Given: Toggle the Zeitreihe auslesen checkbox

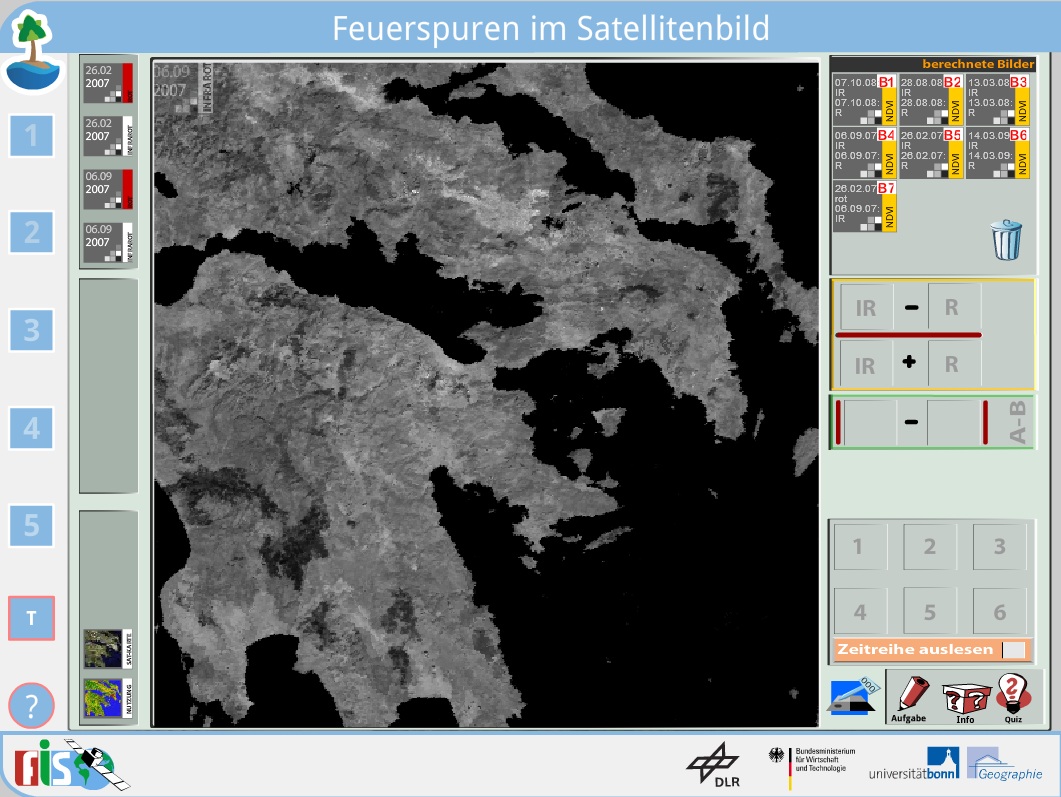Looking at the screenshot, I should [x=1014, y=650].
